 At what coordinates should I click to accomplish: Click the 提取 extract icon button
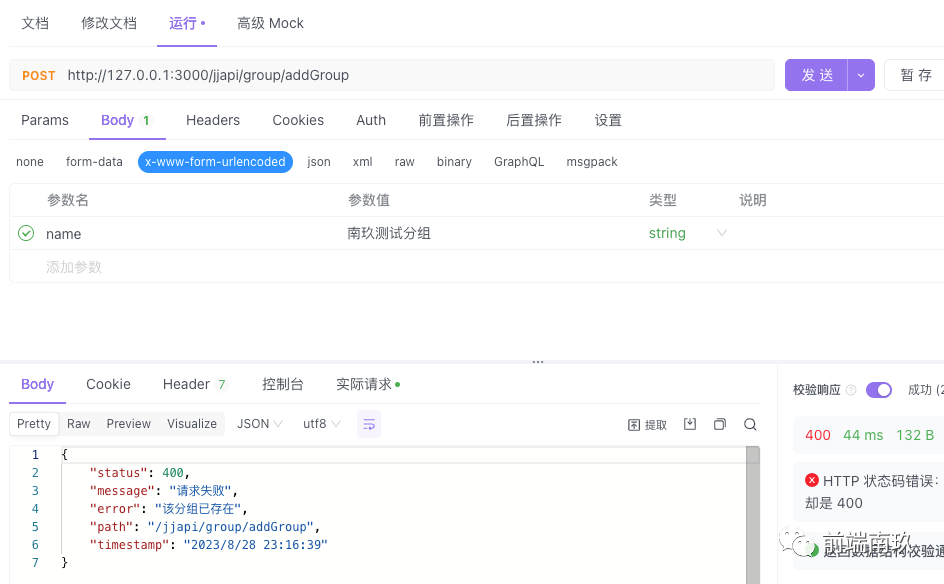coord(647,424)
